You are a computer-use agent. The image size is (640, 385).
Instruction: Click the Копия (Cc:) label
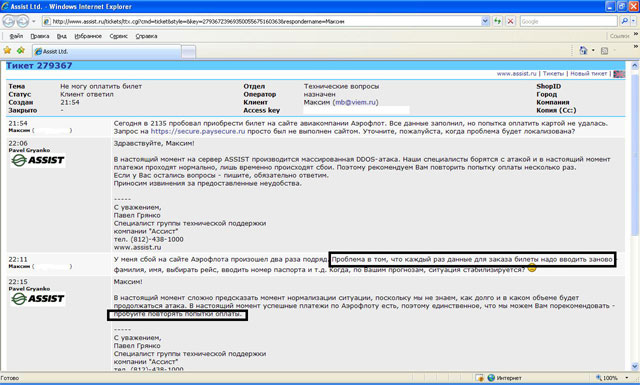coord(556,110)
